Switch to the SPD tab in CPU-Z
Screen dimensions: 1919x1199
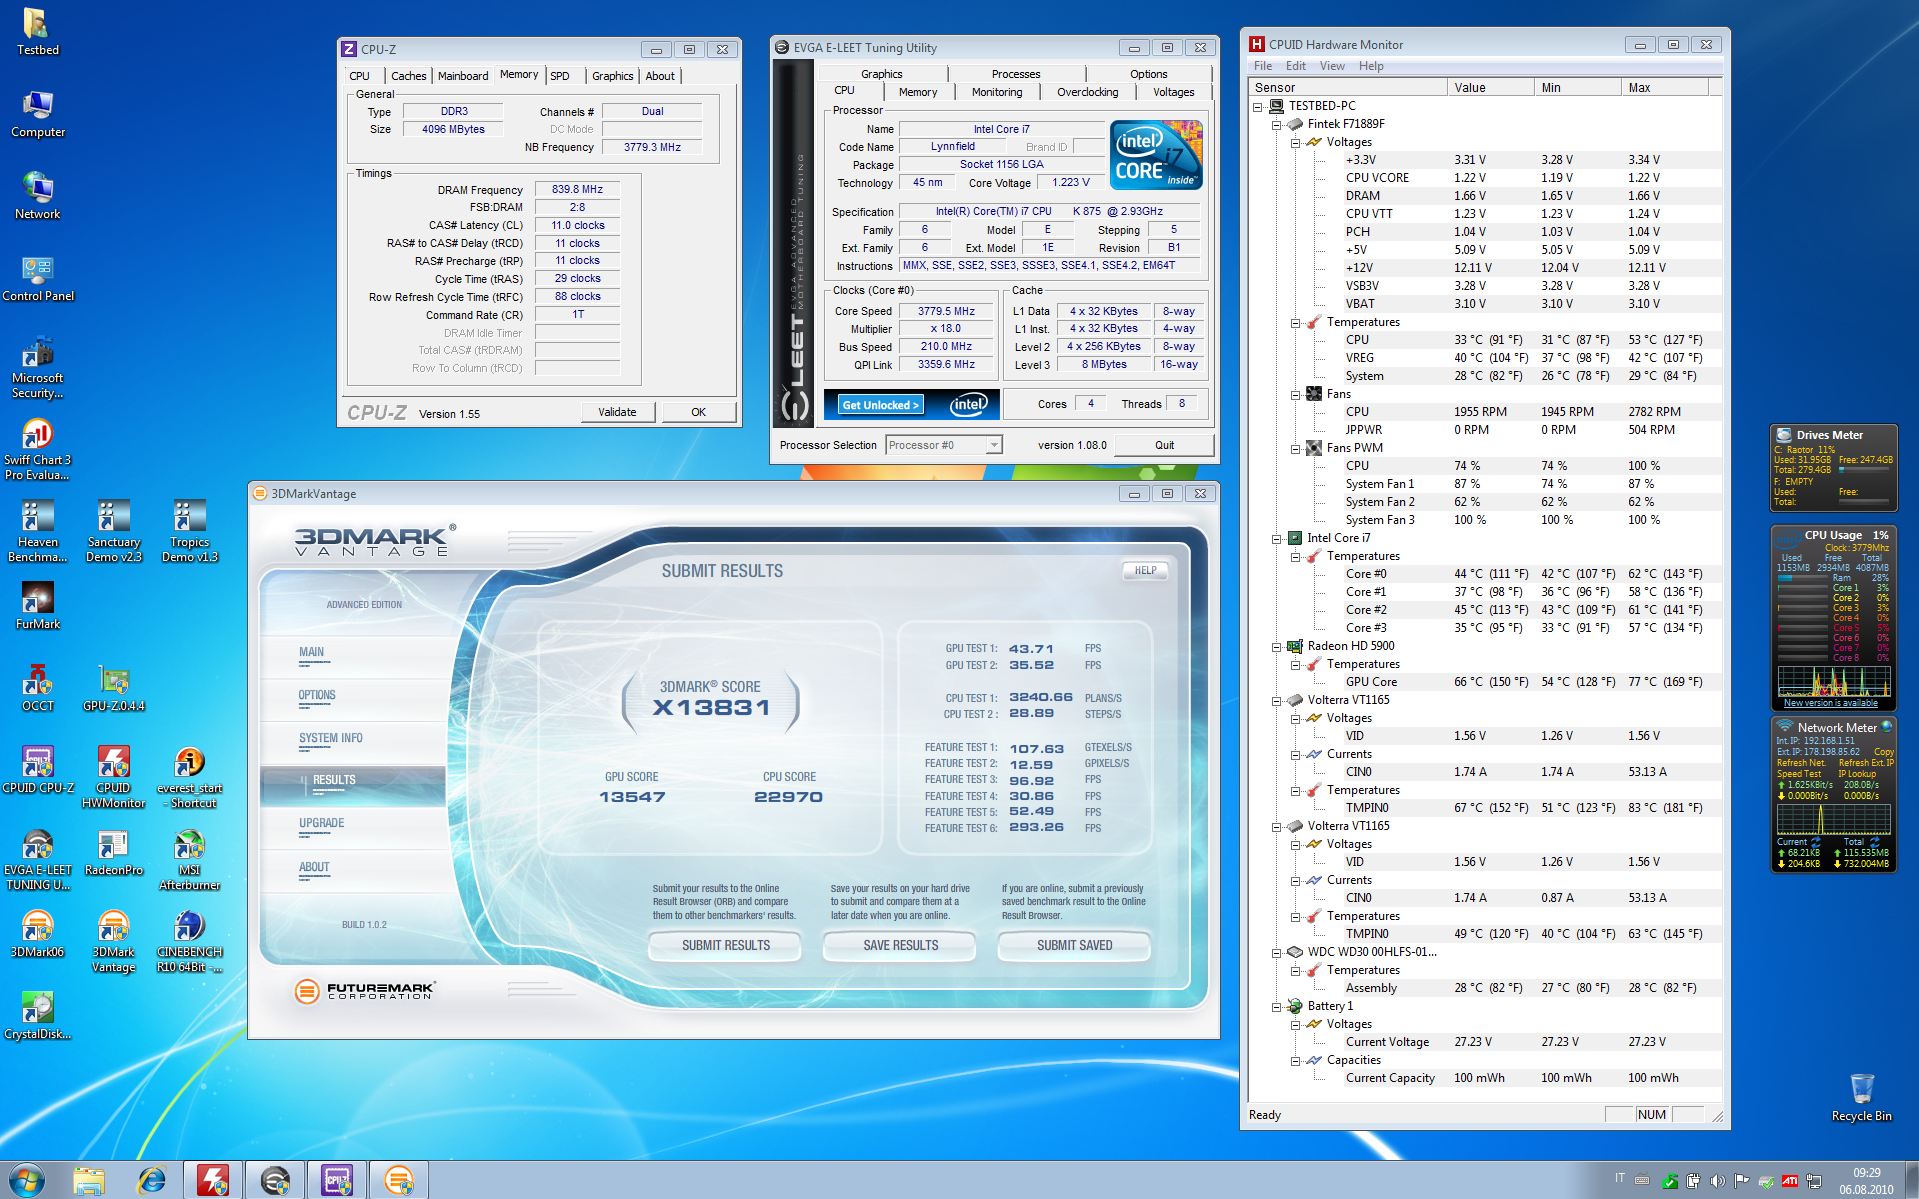[560, 76]
